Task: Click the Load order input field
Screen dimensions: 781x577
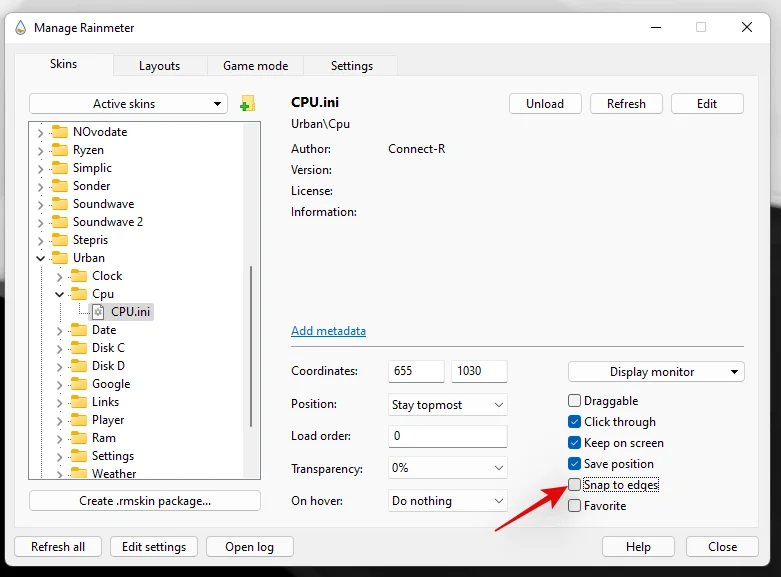Action: click(x=448, y=436)
